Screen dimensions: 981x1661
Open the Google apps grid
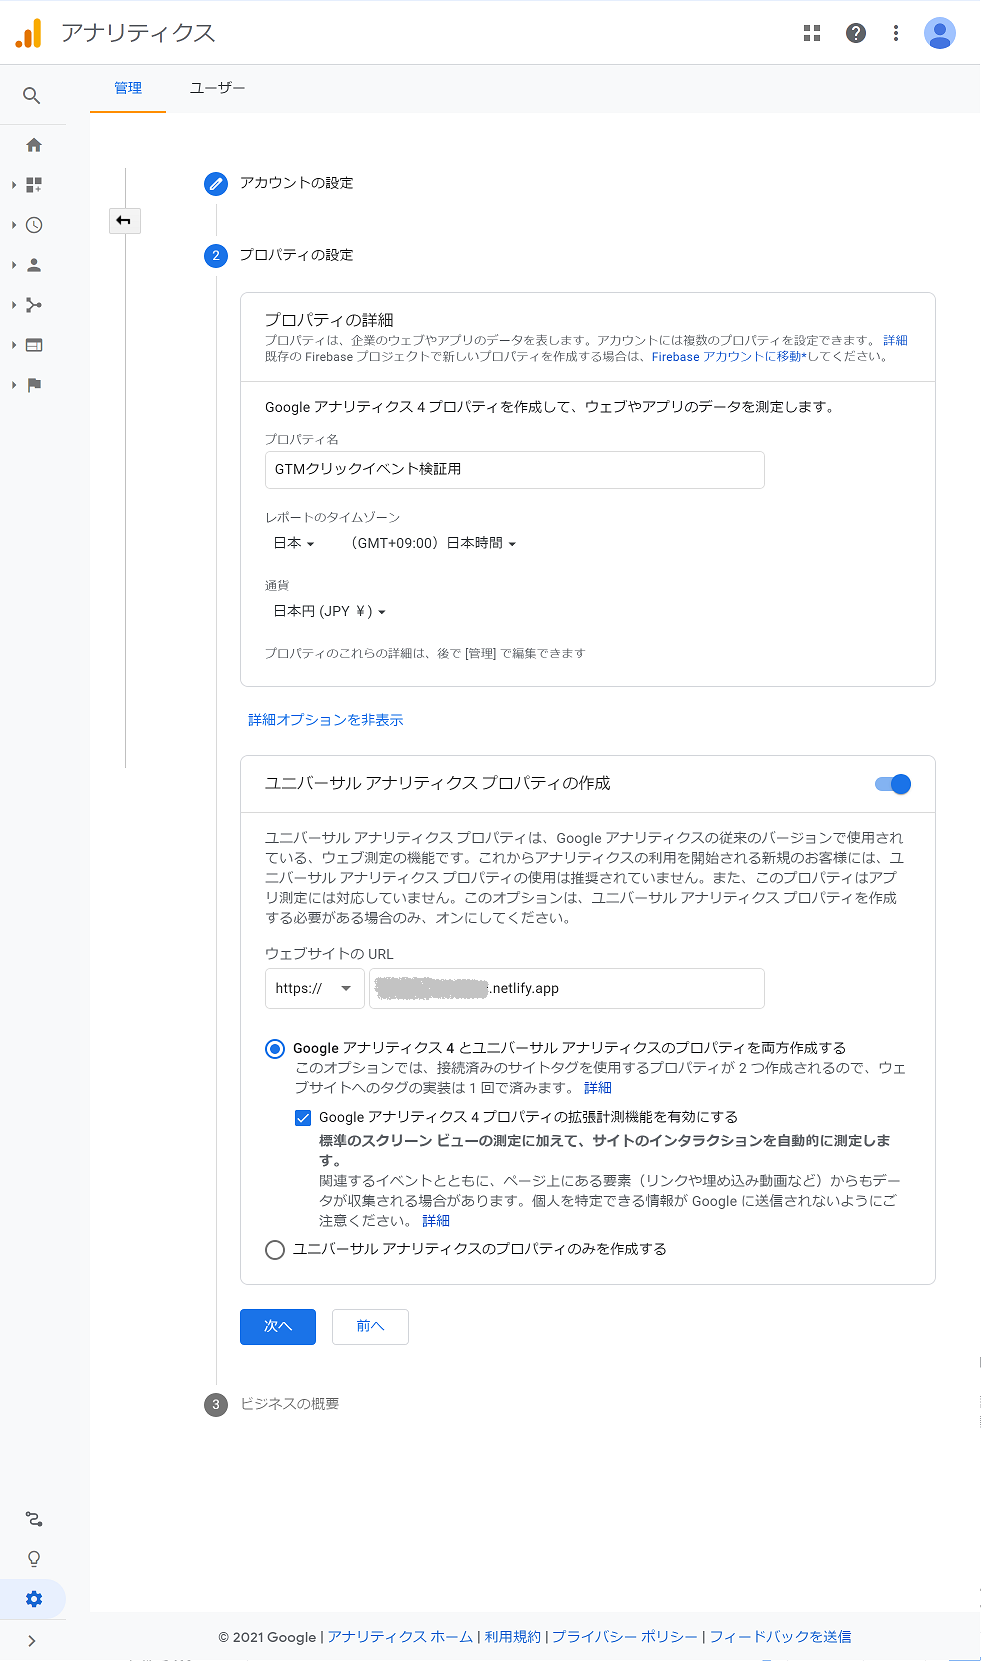coord(812,33)
